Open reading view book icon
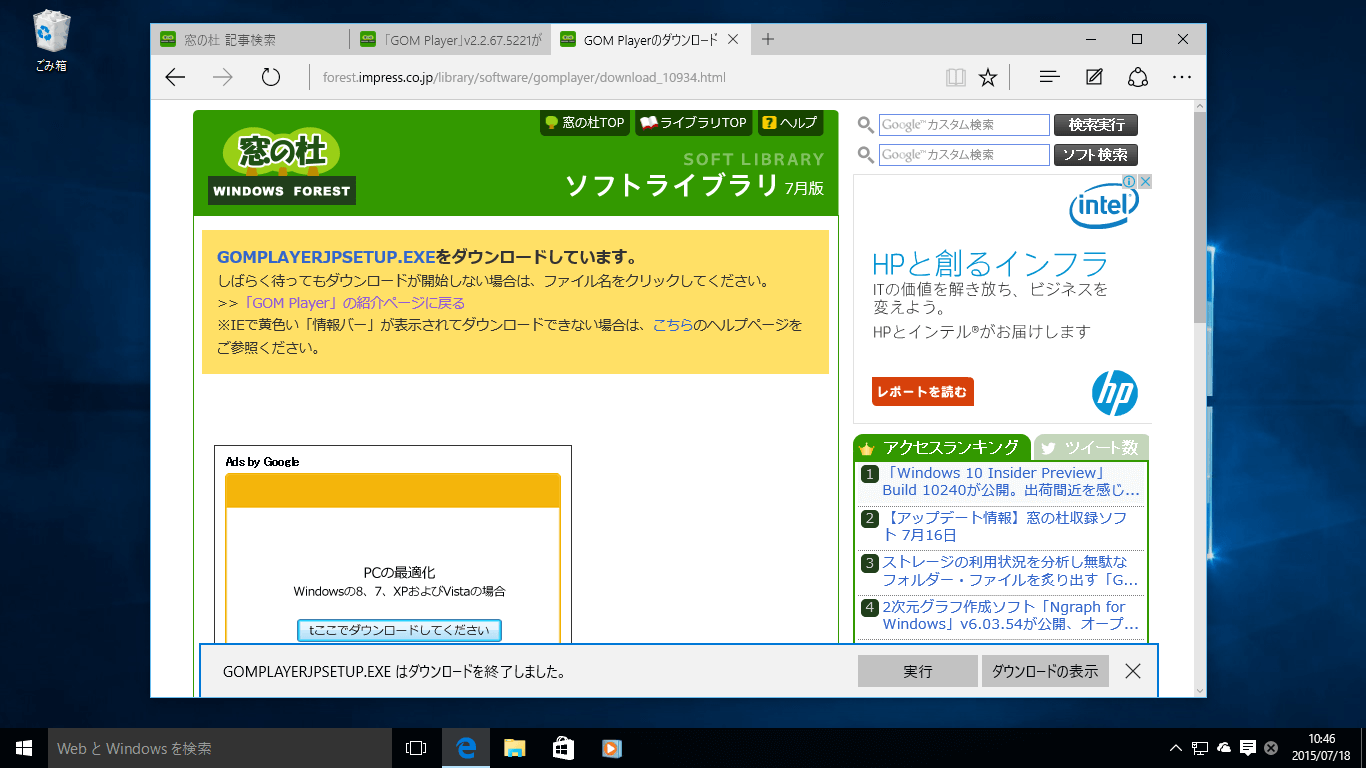Image resolution: width=1366 pixels, height=768 pixels. [956, 77]
